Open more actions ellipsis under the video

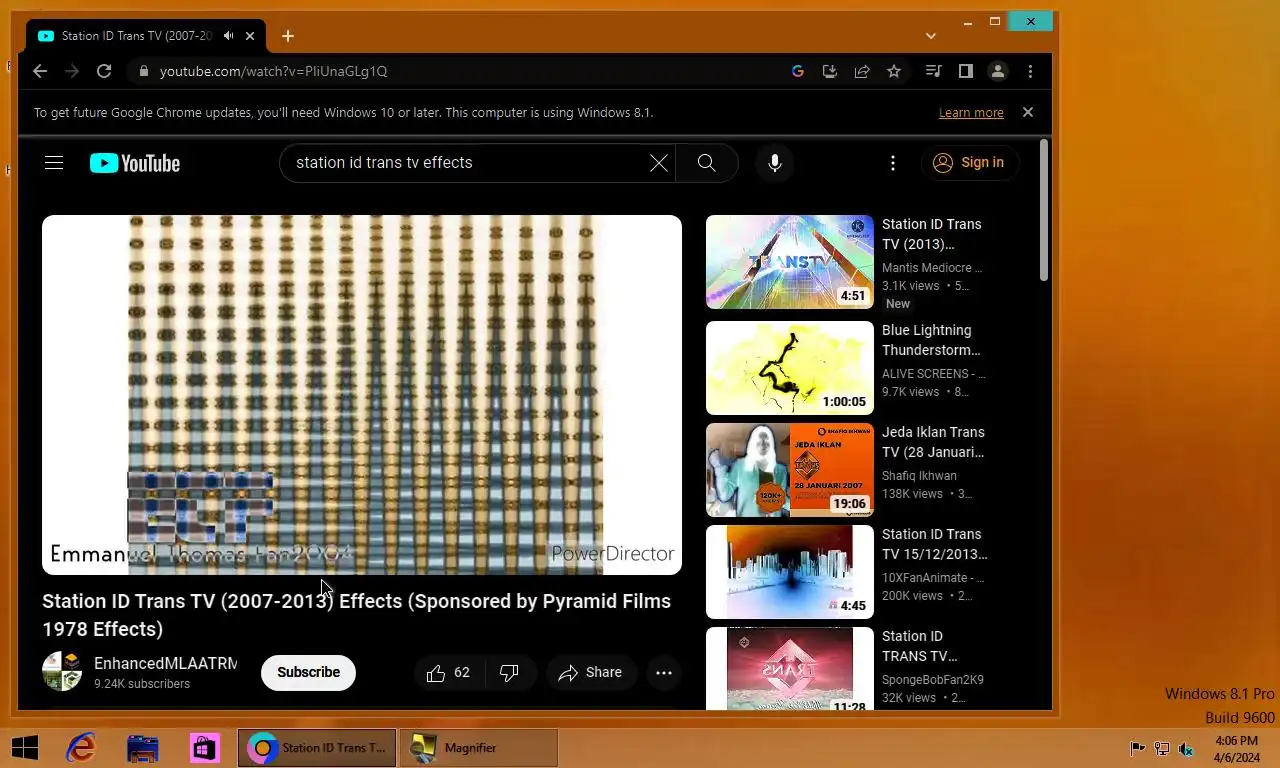(664, 673)
